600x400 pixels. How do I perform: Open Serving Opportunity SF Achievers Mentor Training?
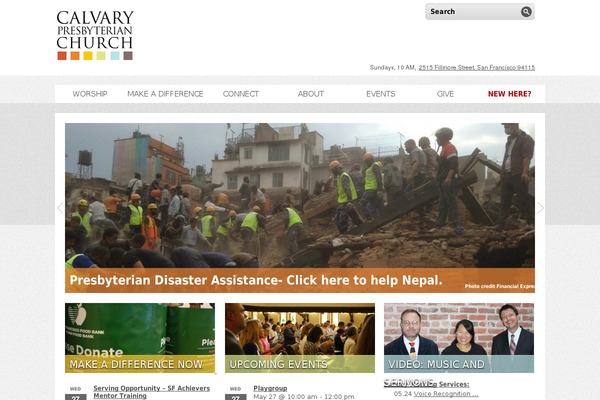152,392
